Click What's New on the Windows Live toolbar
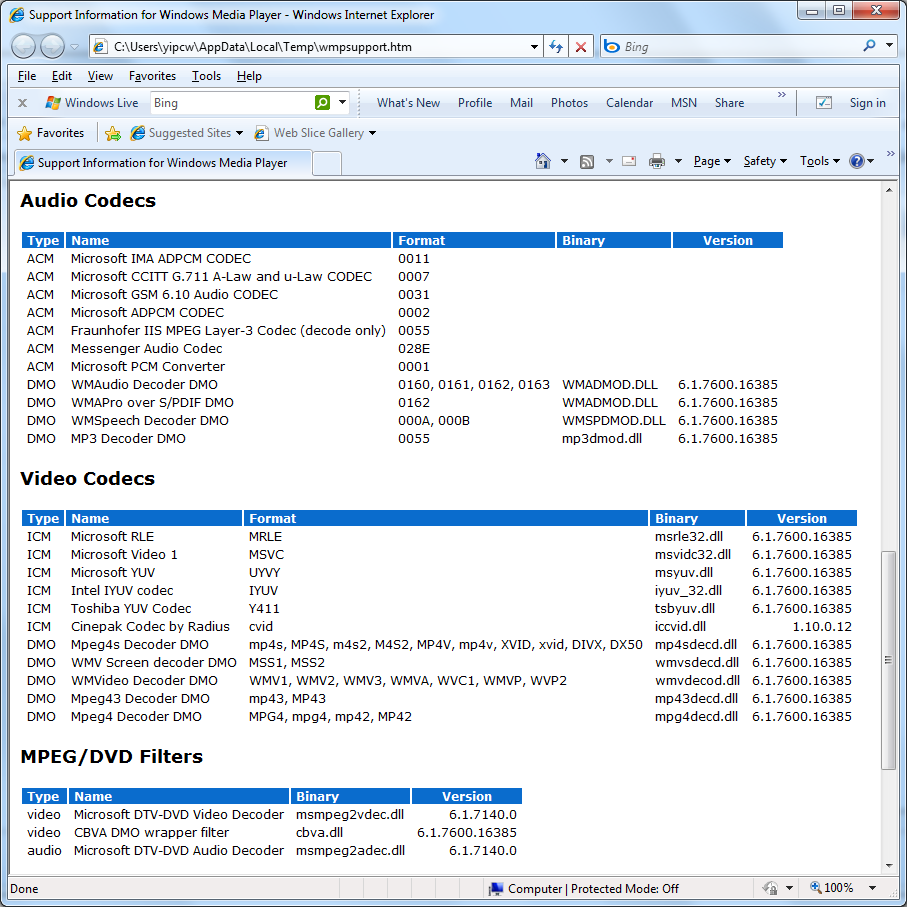907x907 pixels. tap(408, 103)
